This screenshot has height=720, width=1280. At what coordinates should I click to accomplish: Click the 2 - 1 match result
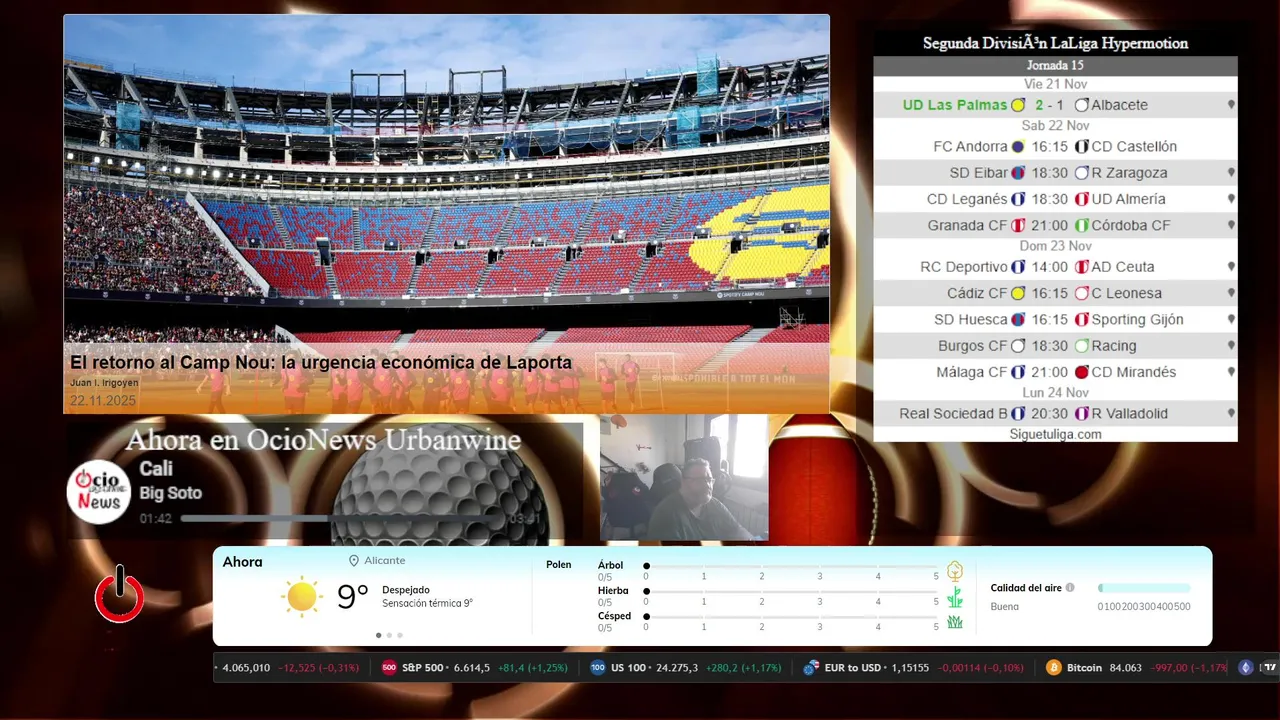pyautogui.click(x=1050, y=105)
